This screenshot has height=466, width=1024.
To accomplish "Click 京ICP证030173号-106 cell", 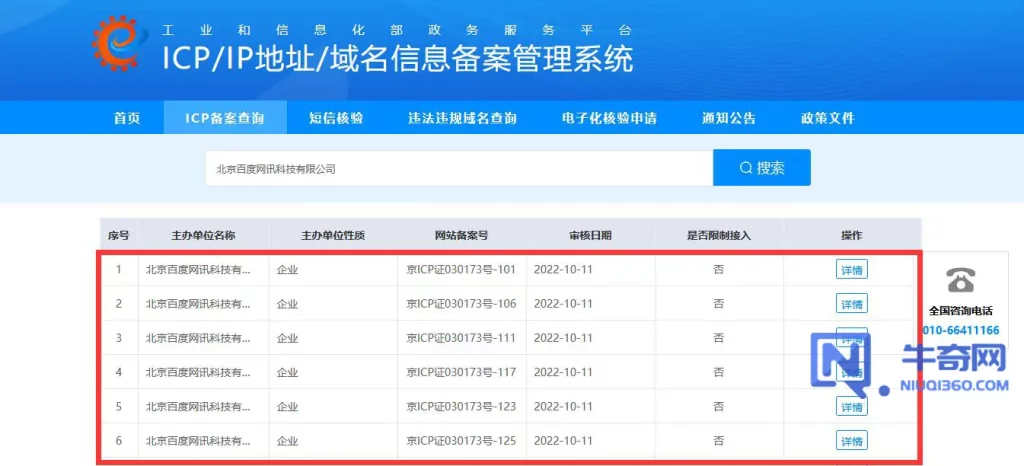I will click(461, 303).
